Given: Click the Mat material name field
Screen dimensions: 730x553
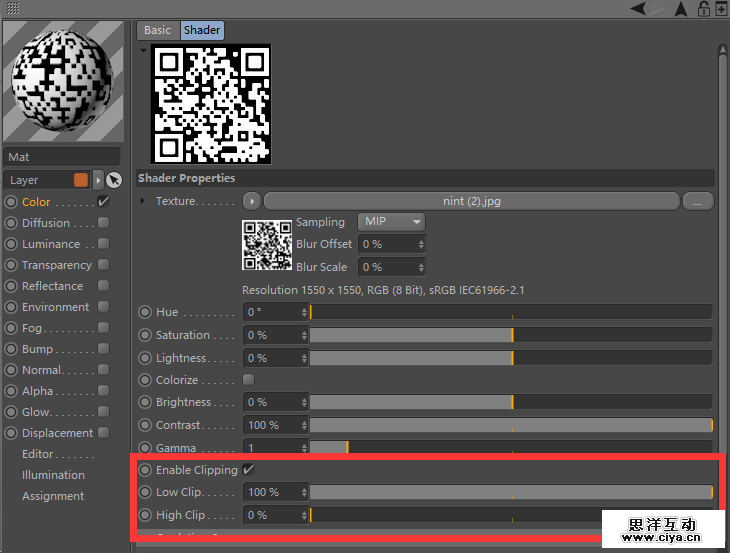Looking at the screenshot, I should (x=62, y=157).
